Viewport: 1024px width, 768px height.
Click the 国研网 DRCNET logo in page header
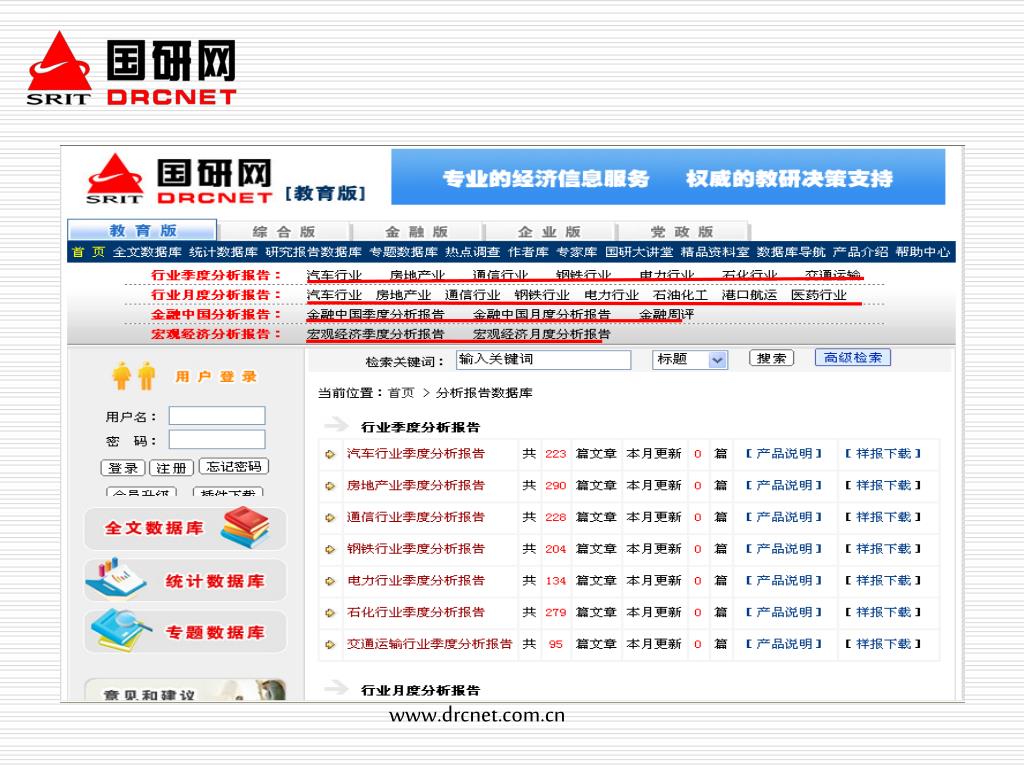tap(180, 180)
